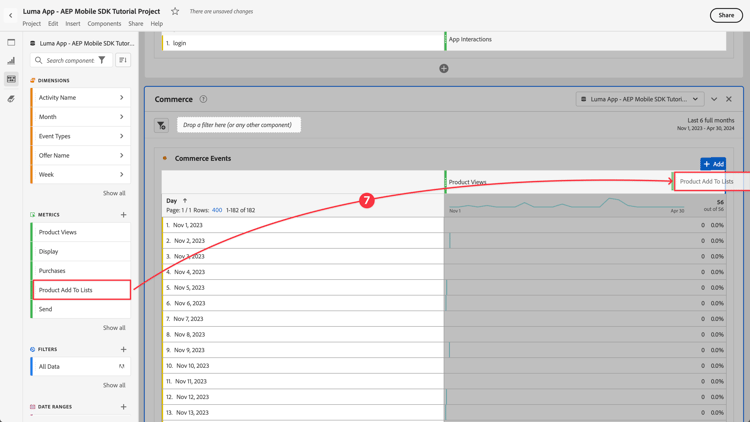Open the Data Dictionary icon in left rail
This screenshot has width=750, height=422.
click(11, 99)
